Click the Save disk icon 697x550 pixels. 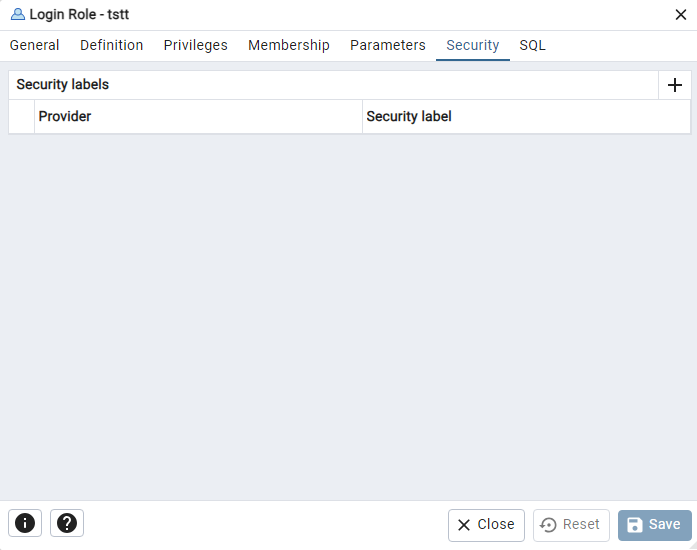(x=634, y=525)
